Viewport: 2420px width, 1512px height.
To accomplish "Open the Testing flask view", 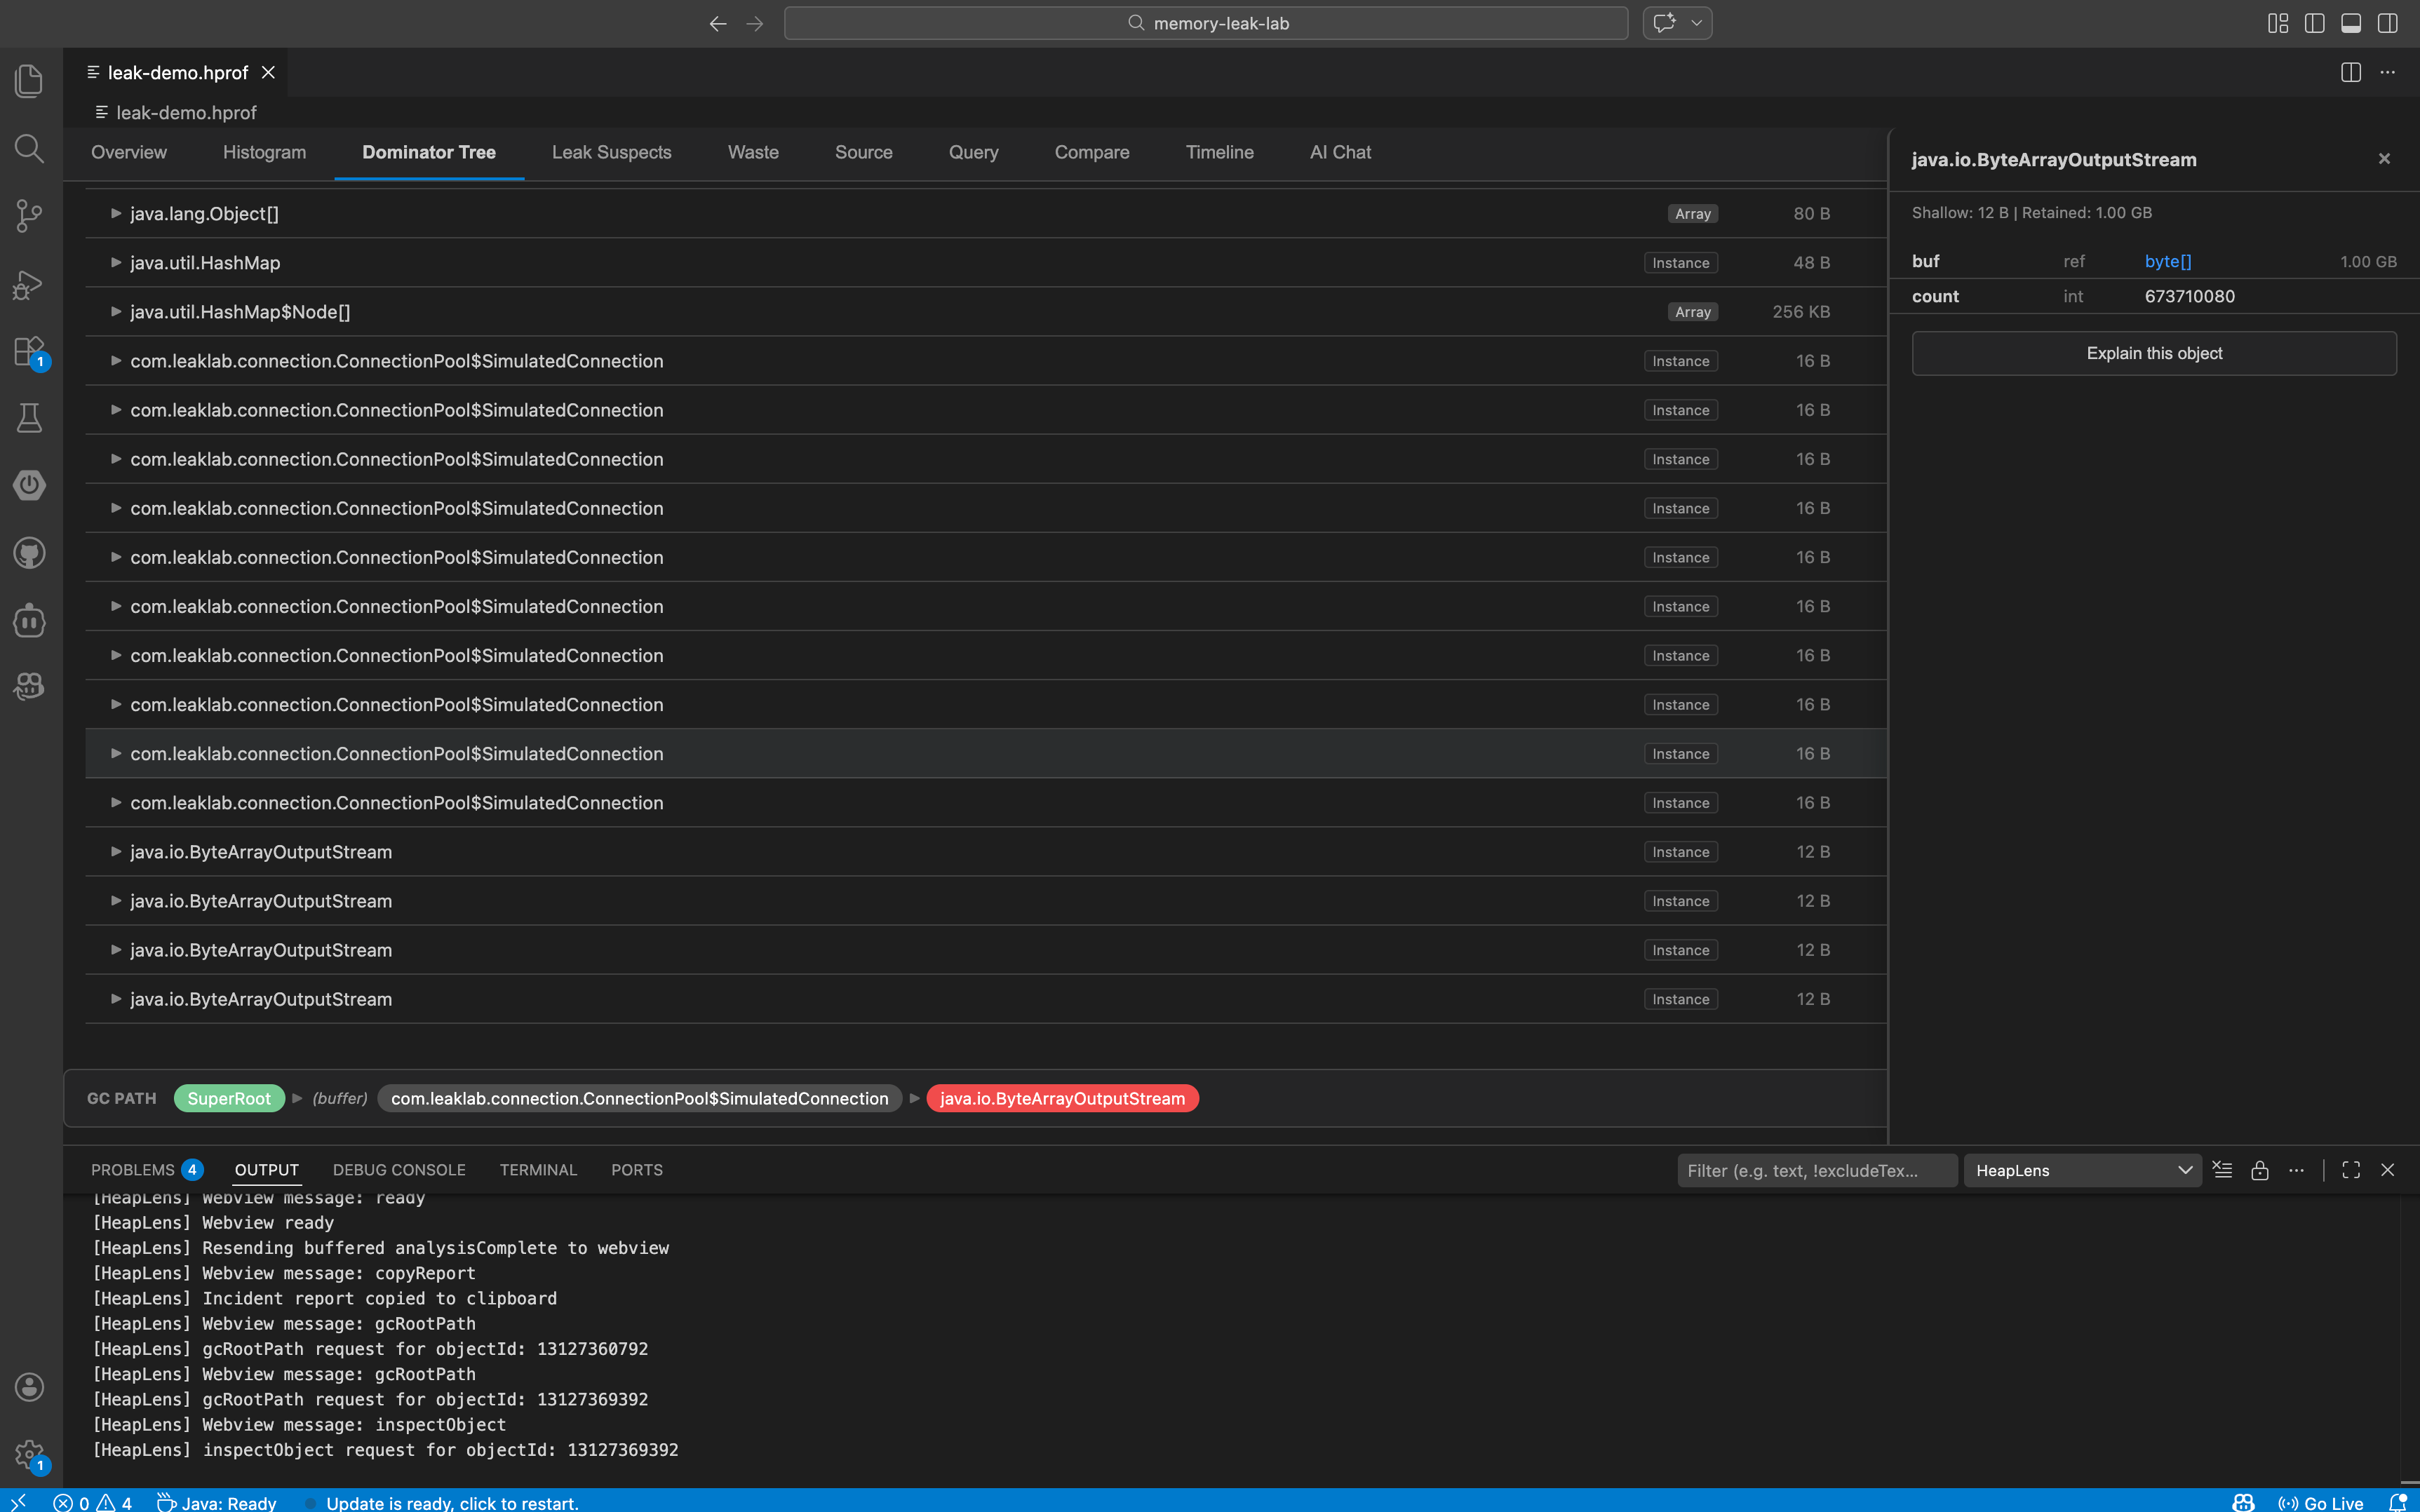I will (29, 418).
